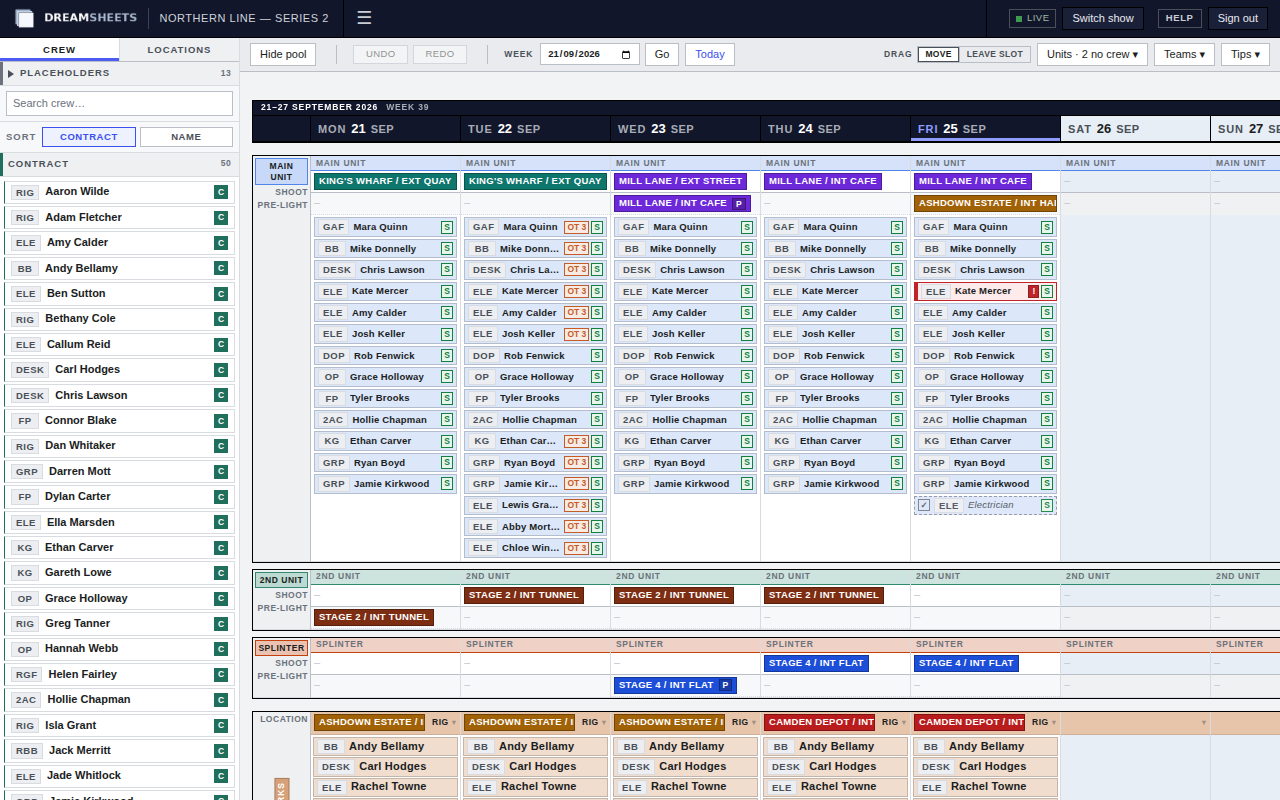Open the Teams dropdown
This screenshot has height=800, width=1280.
1184,54
